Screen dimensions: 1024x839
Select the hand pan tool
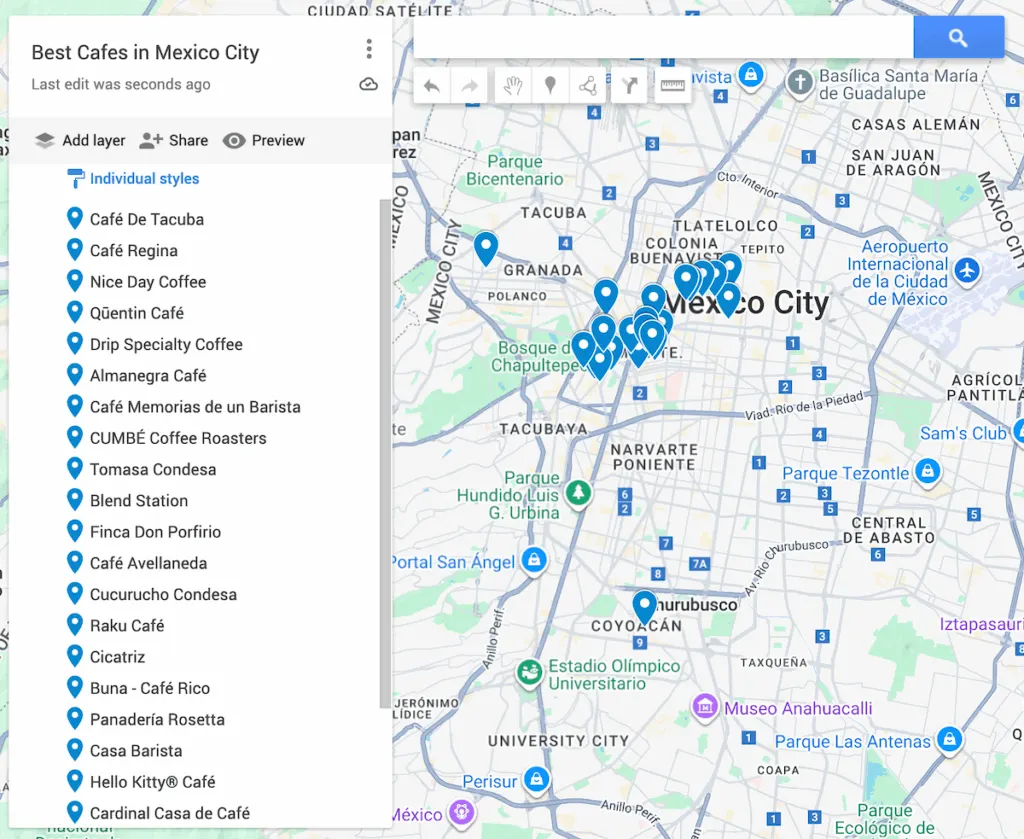[513, 86]
